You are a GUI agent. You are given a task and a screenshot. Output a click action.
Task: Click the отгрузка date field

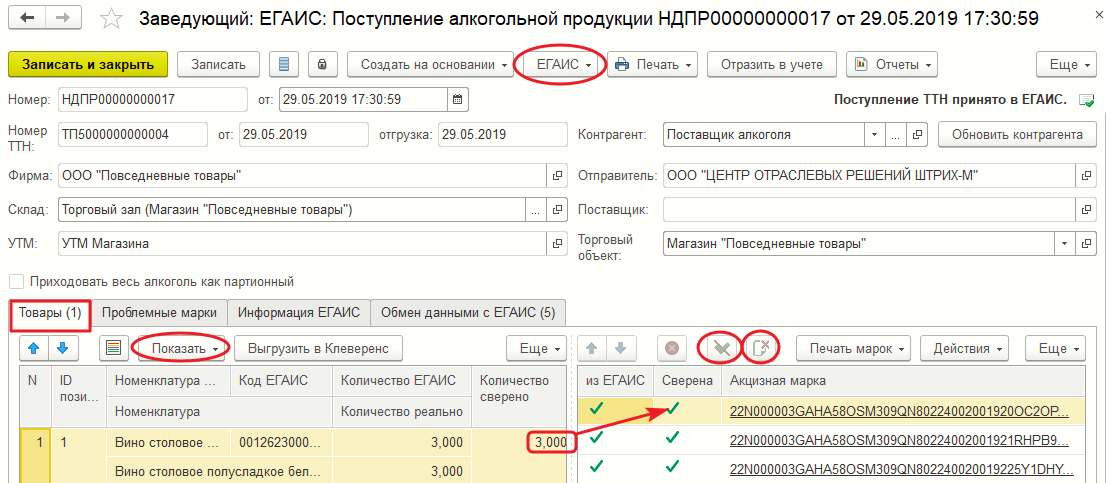[502, 135]
